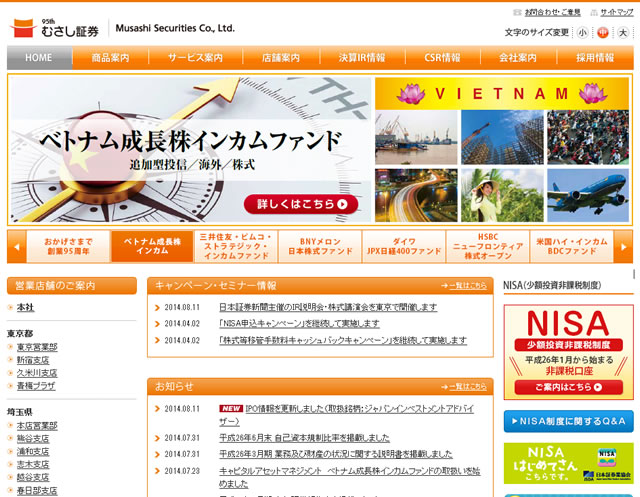This screenshot has height=497, width=640.
Task: Open the 熊谷支店 branch link
Action: pos(33,439)
